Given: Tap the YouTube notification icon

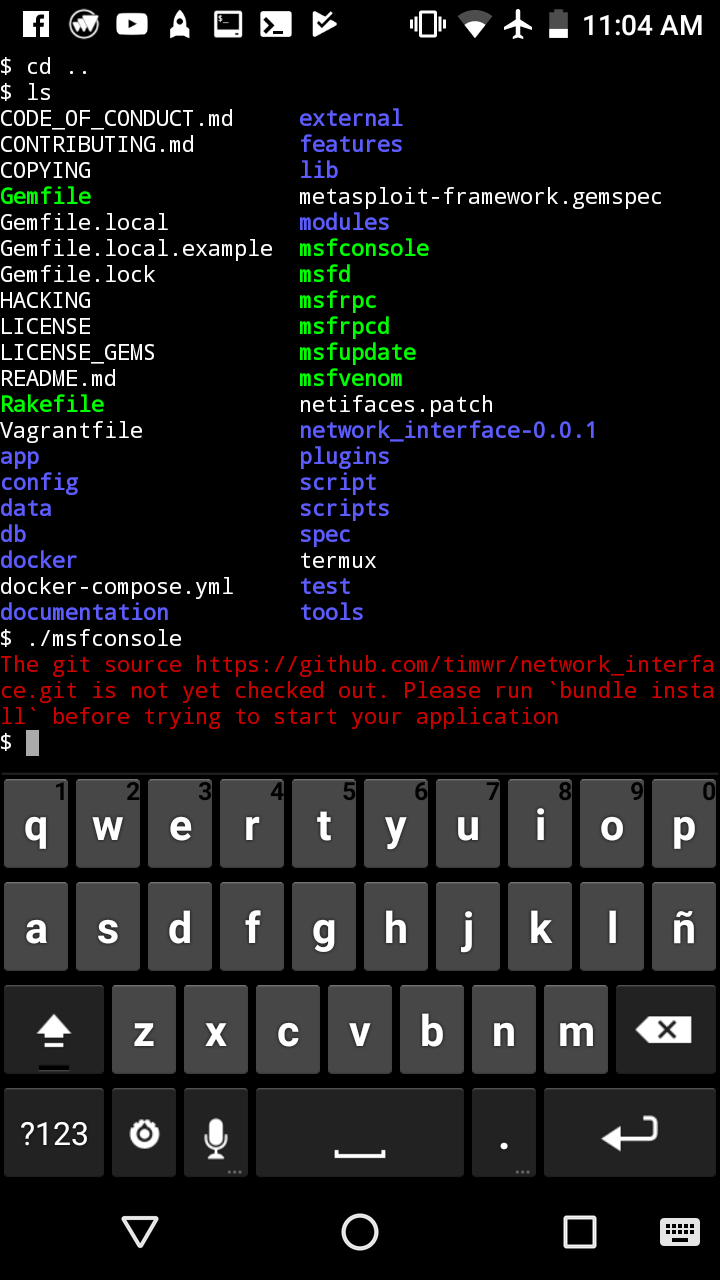Looking at the screenshot, I should 132,25.
